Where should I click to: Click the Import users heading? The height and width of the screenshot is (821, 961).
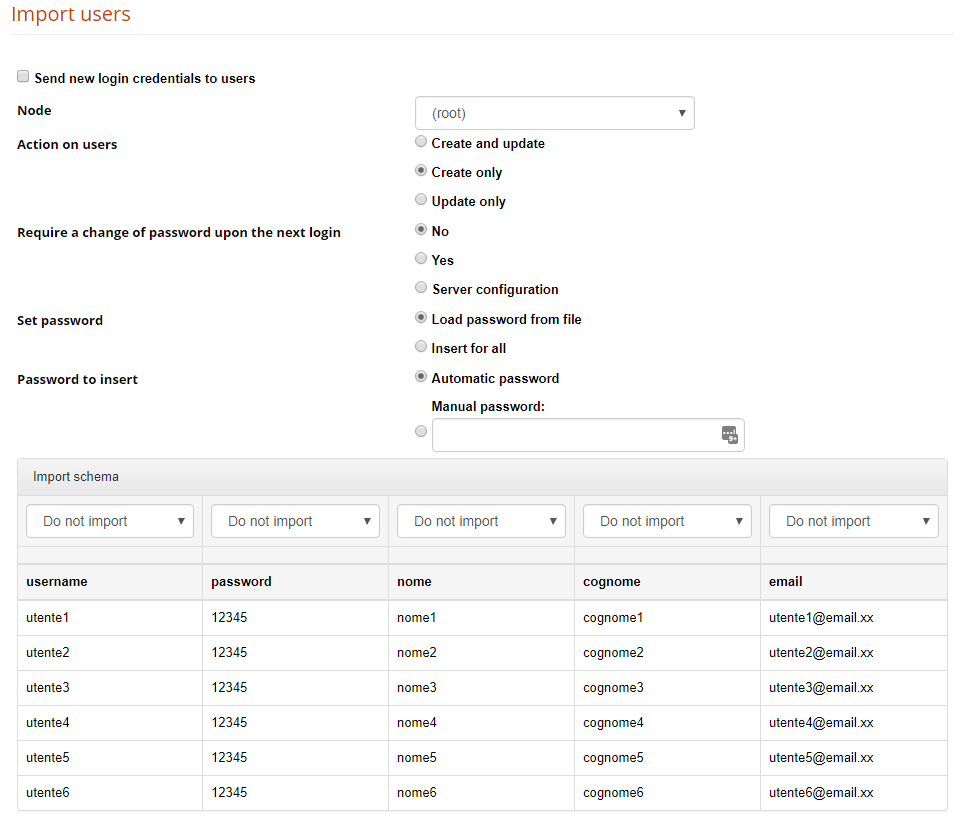(x=70, y=15)
